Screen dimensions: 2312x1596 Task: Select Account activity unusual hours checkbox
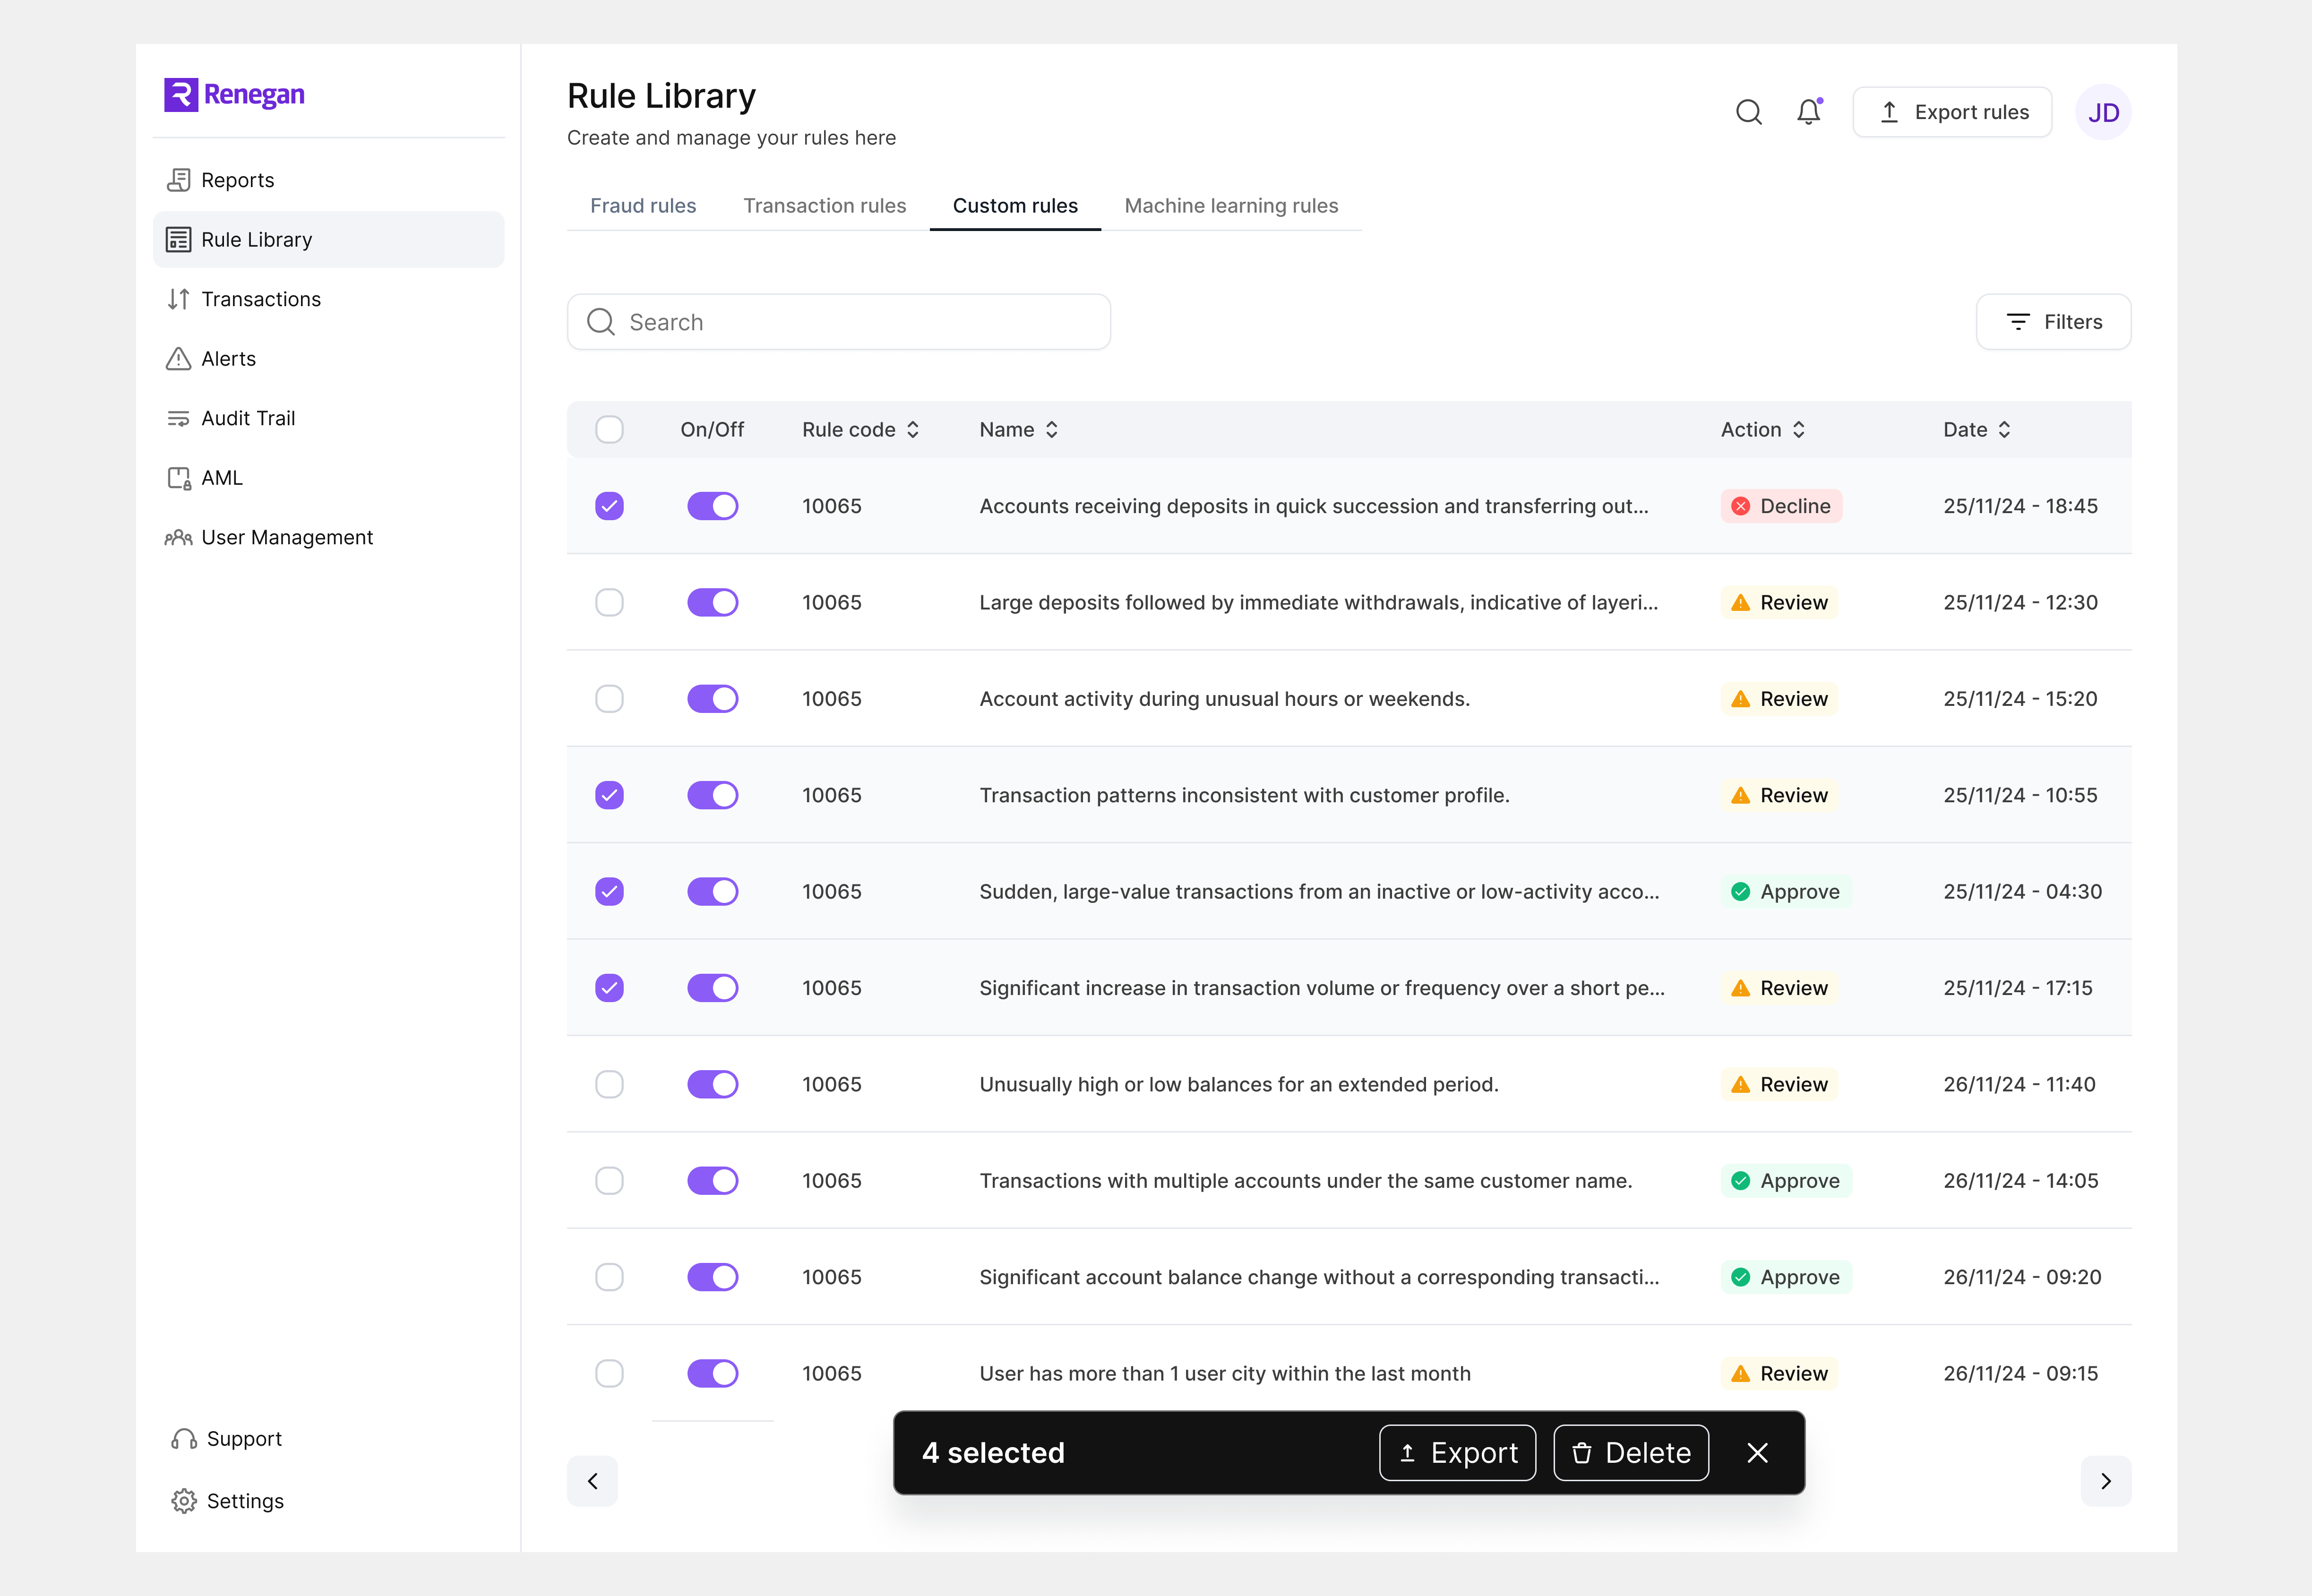[x=609, y=699]
